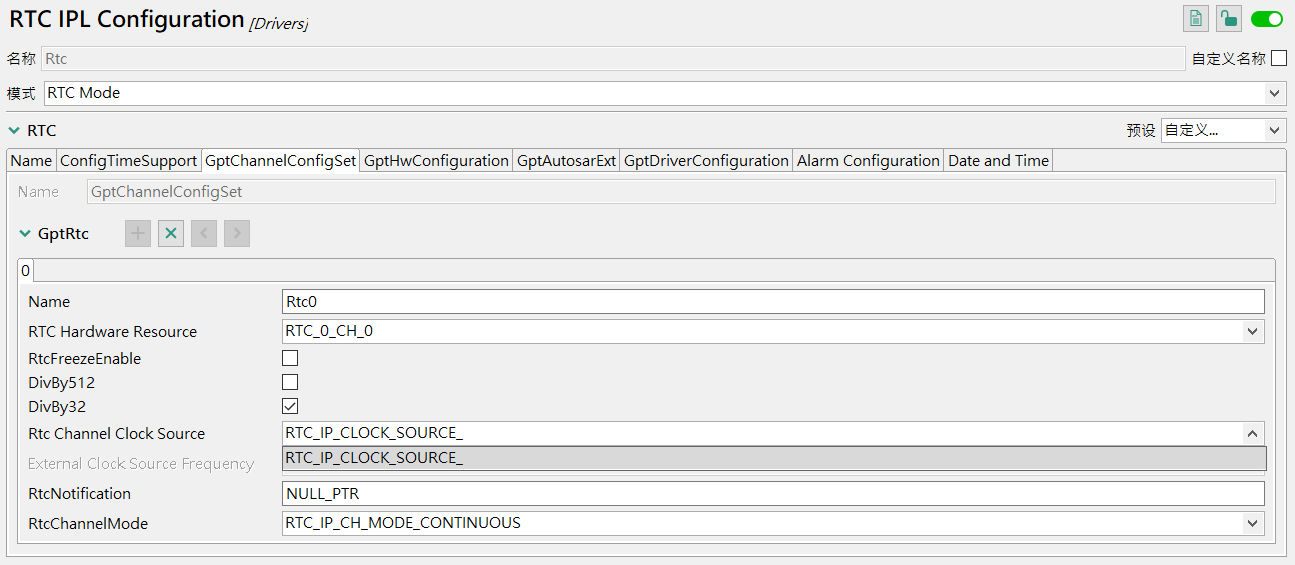Open the RtcChannelMode dropdown
The image size is (1295, 565).
[773, 523]
